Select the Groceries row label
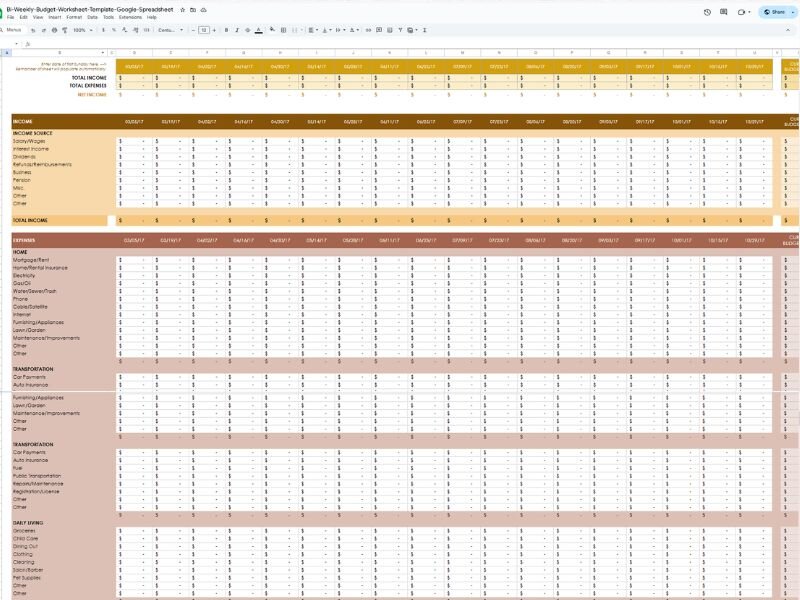800x600 pixels. (24, 531)
